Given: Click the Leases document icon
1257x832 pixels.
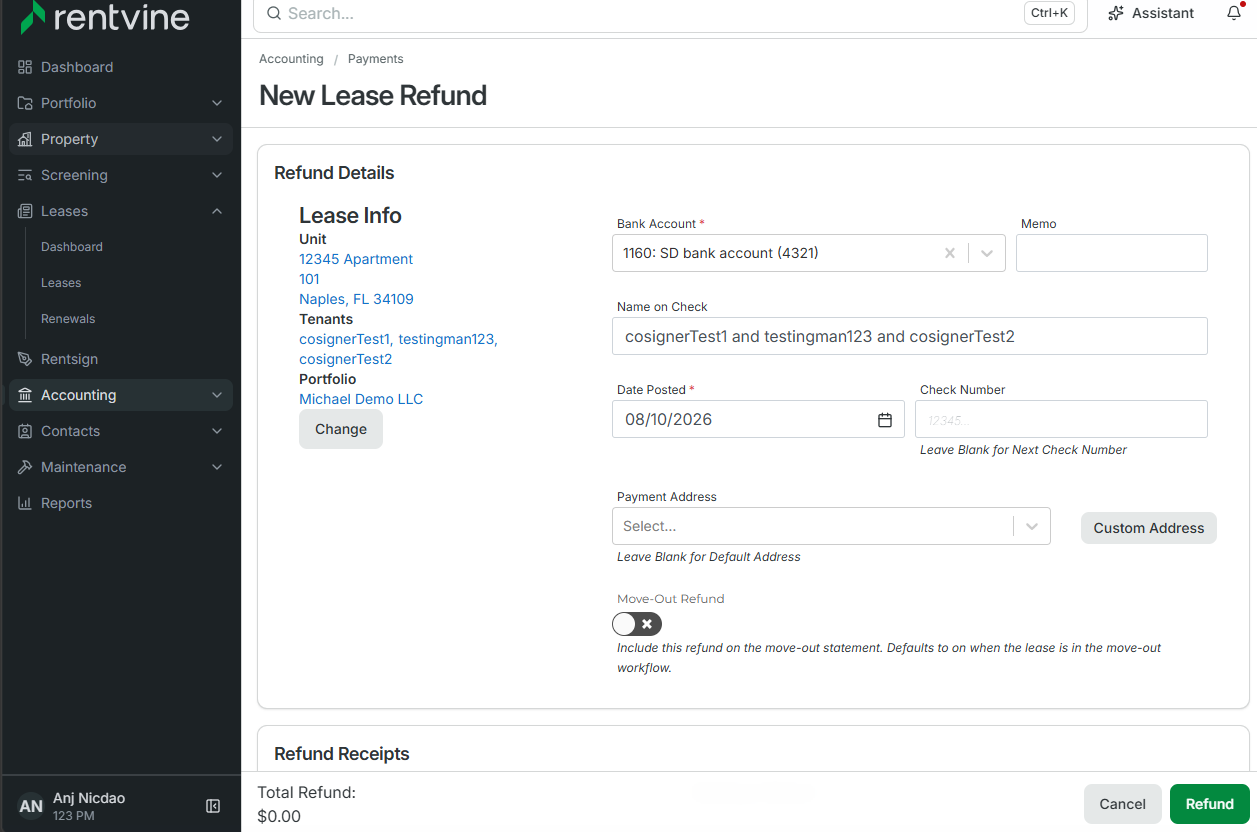Looking at the screenshot, I should coord(25,211).
